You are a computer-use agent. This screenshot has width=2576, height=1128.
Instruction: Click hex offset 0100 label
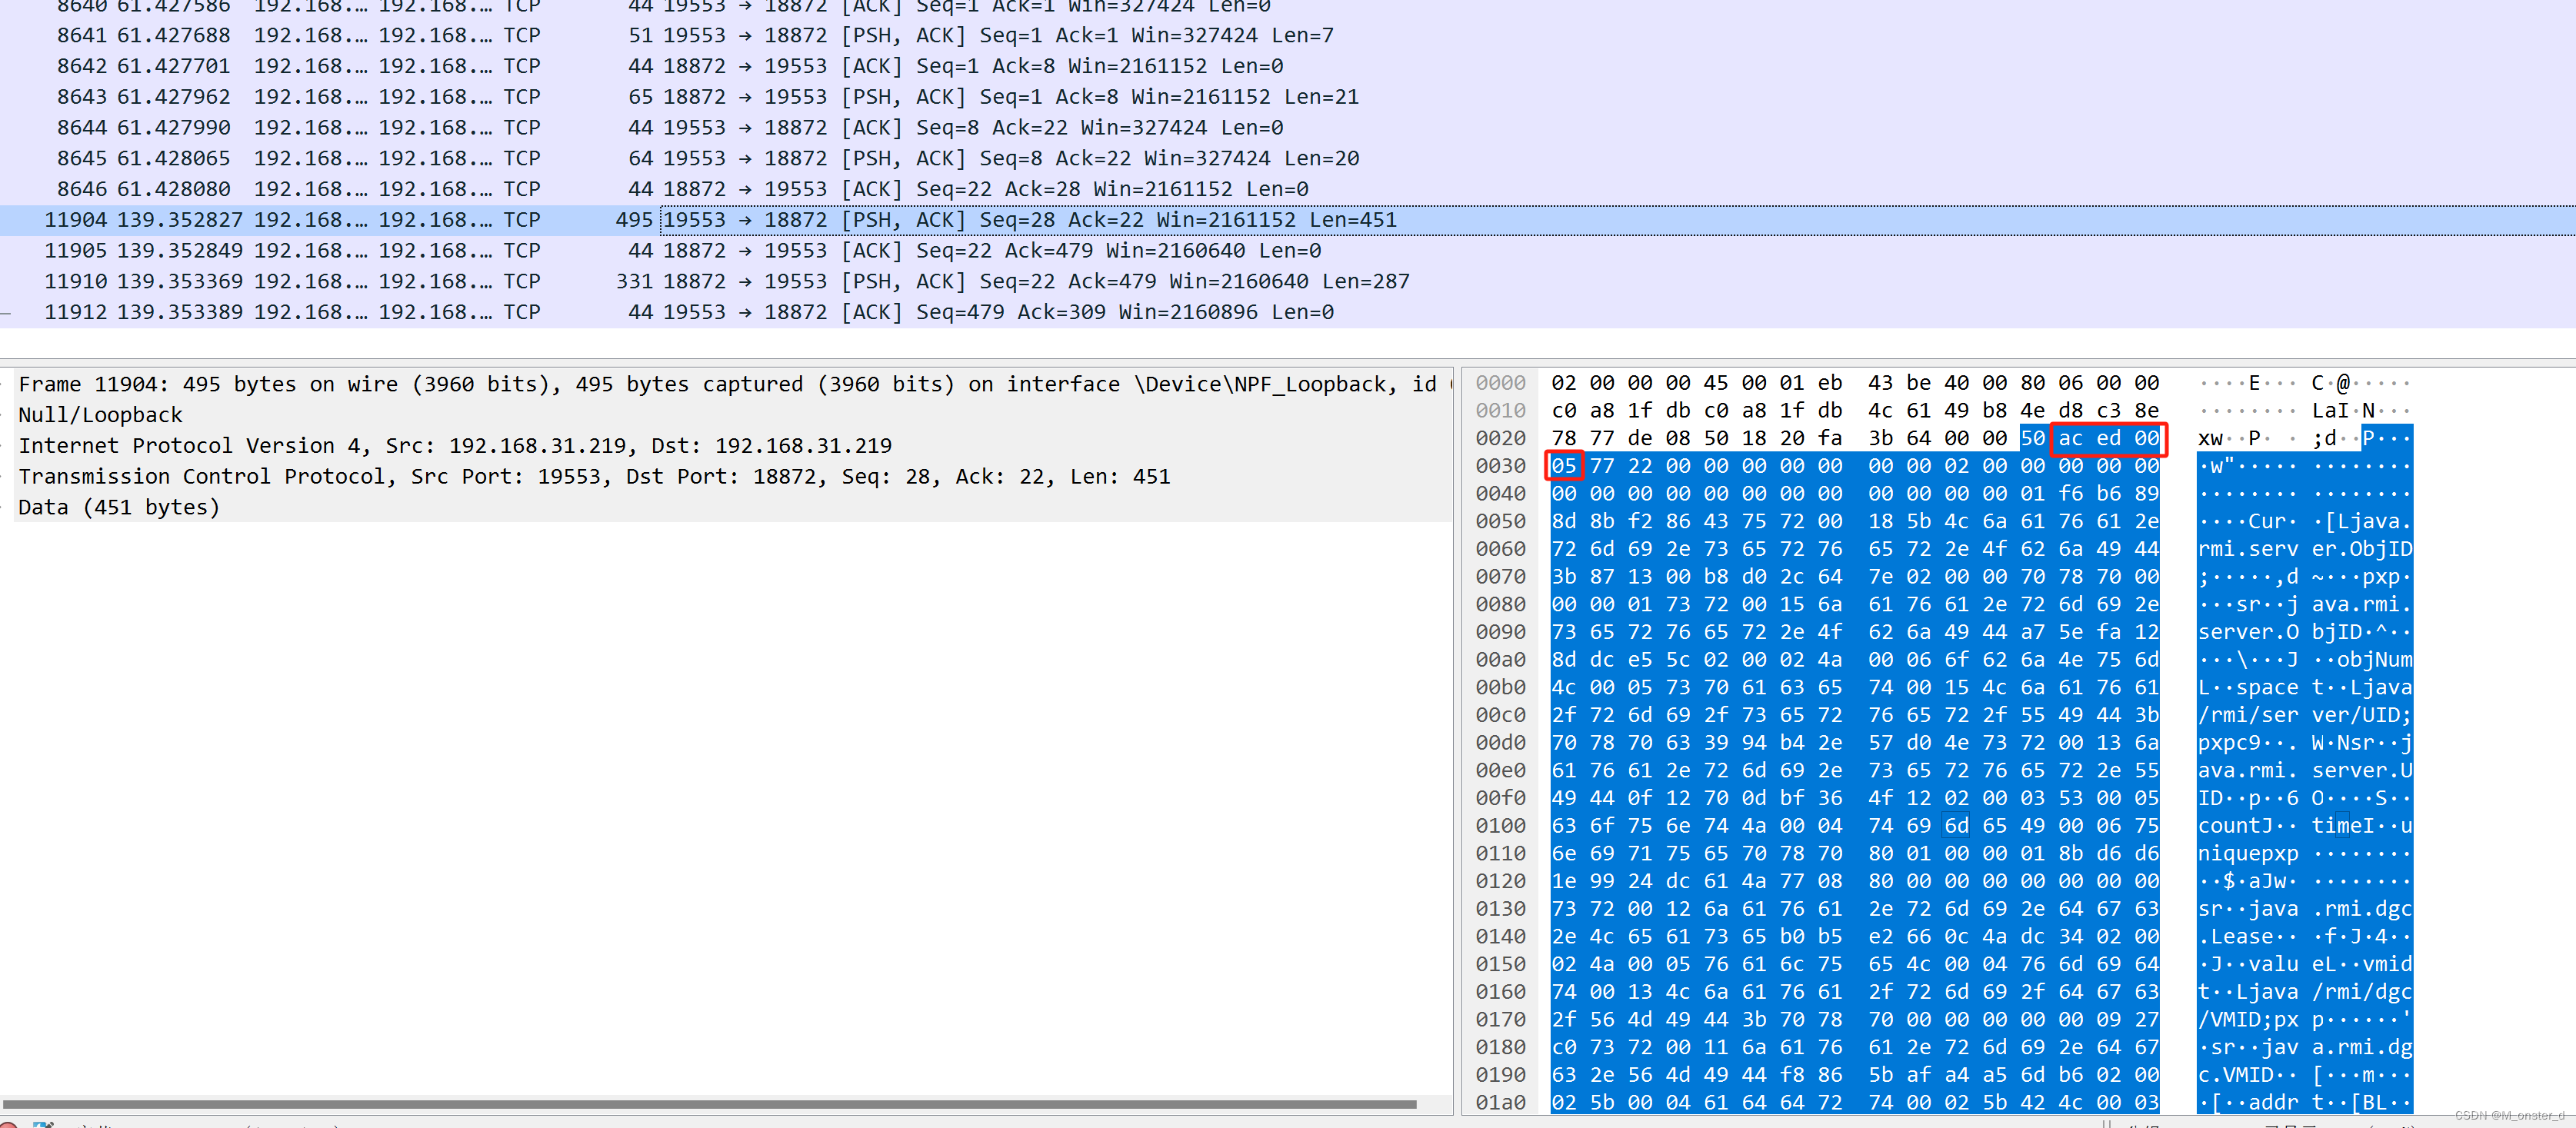(x=1500, y=826)
